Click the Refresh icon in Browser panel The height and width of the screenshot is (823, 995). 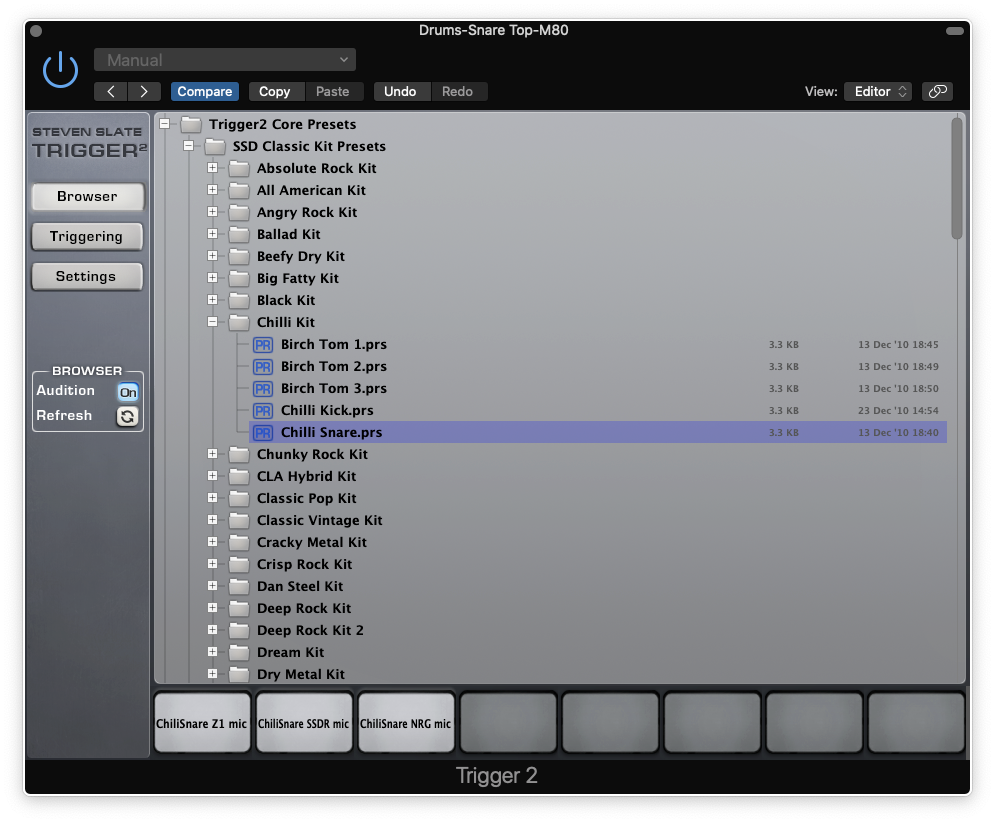coord(127,416)
